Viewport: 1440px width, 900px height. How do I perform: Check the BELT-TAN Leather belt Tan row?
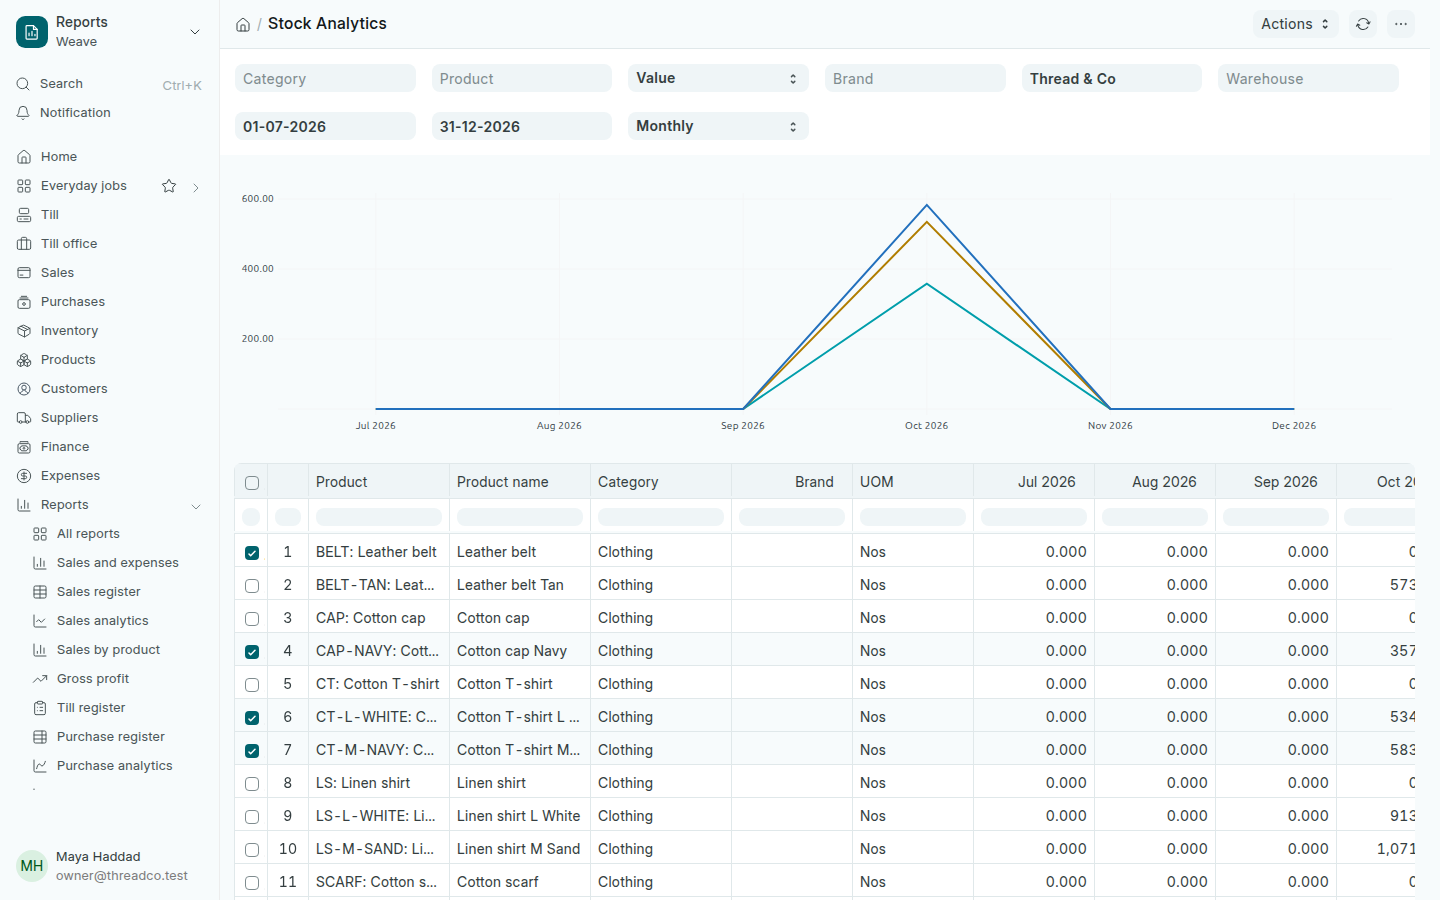coord(252,586)
